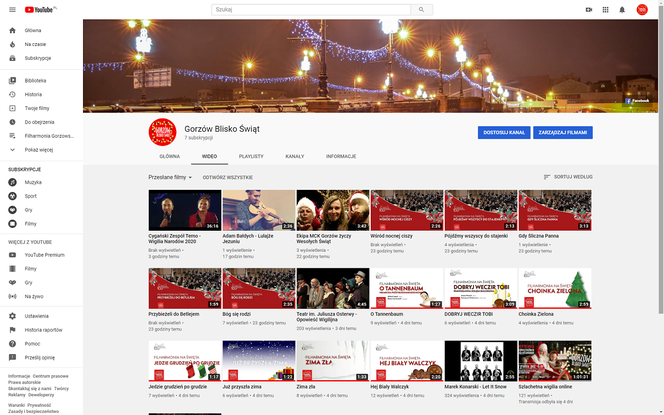Image resolution: width=664 pixels, height=415 pixels.
Task: Click the YouTube logo
Action: [x=41, y=9]
